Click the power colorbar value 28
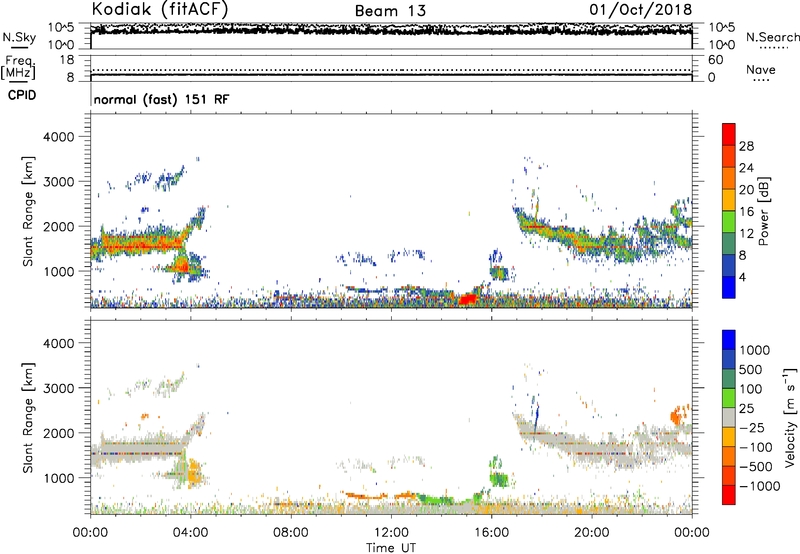800x554 pixels. click(746, 146)
